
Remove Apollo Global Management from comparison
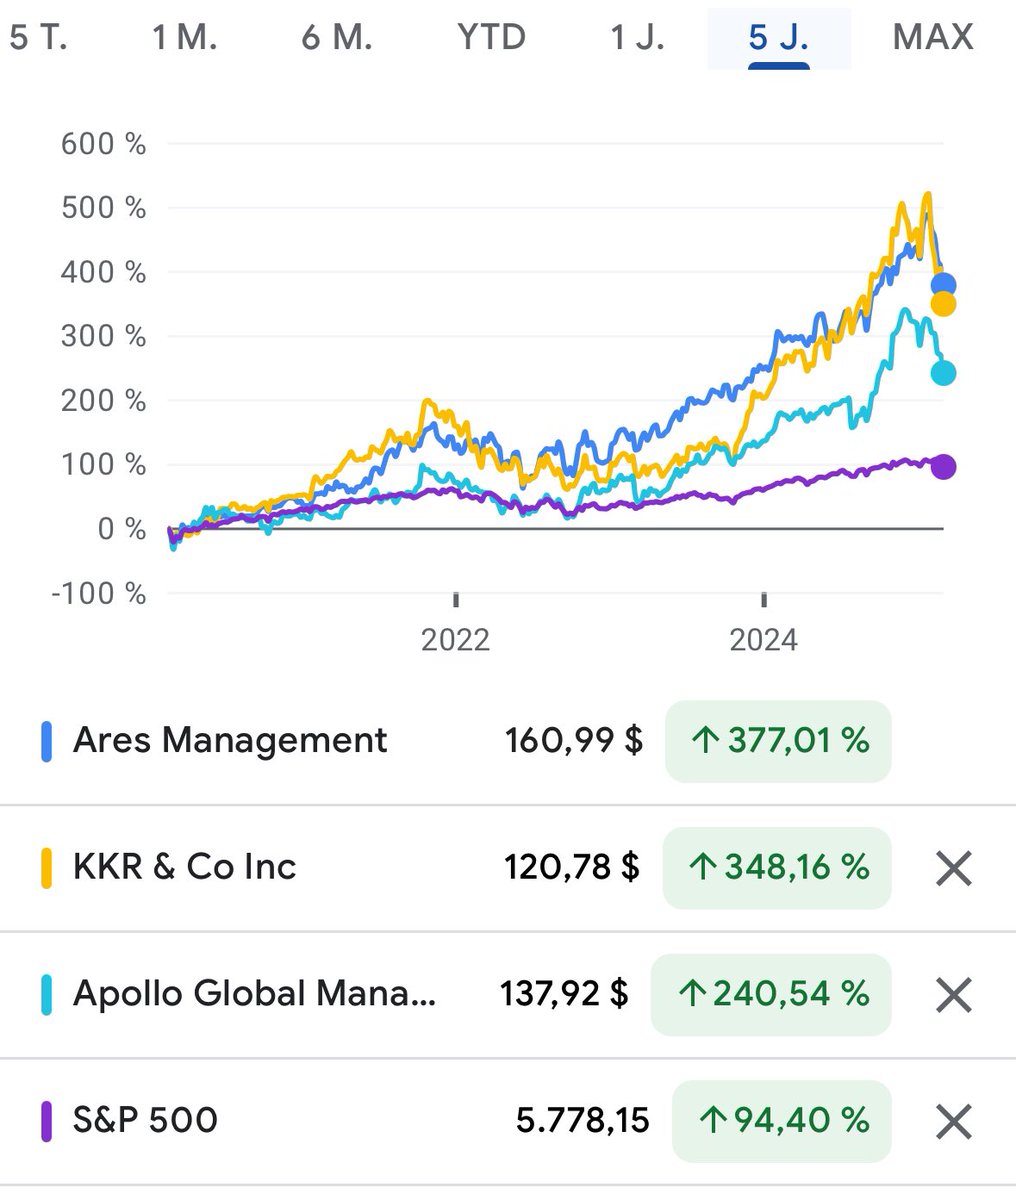(x=954, y=995)
